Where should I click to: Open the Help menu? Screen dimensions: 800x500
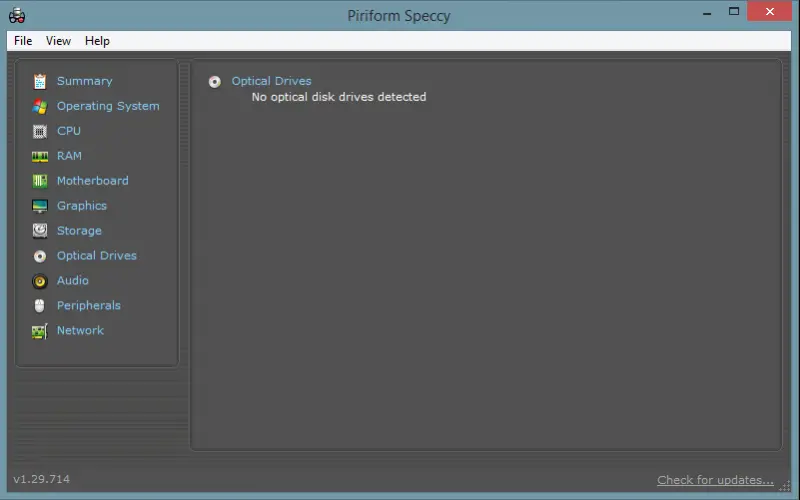click(97, 41)
